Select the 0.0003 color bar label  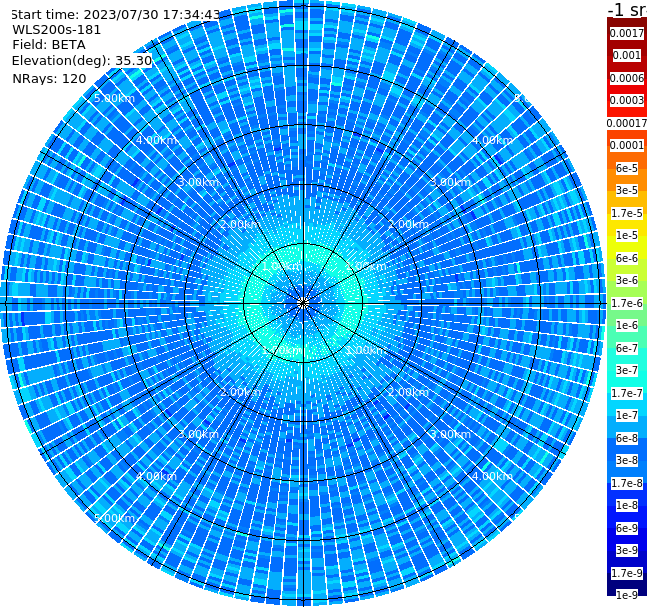[627, 100]
